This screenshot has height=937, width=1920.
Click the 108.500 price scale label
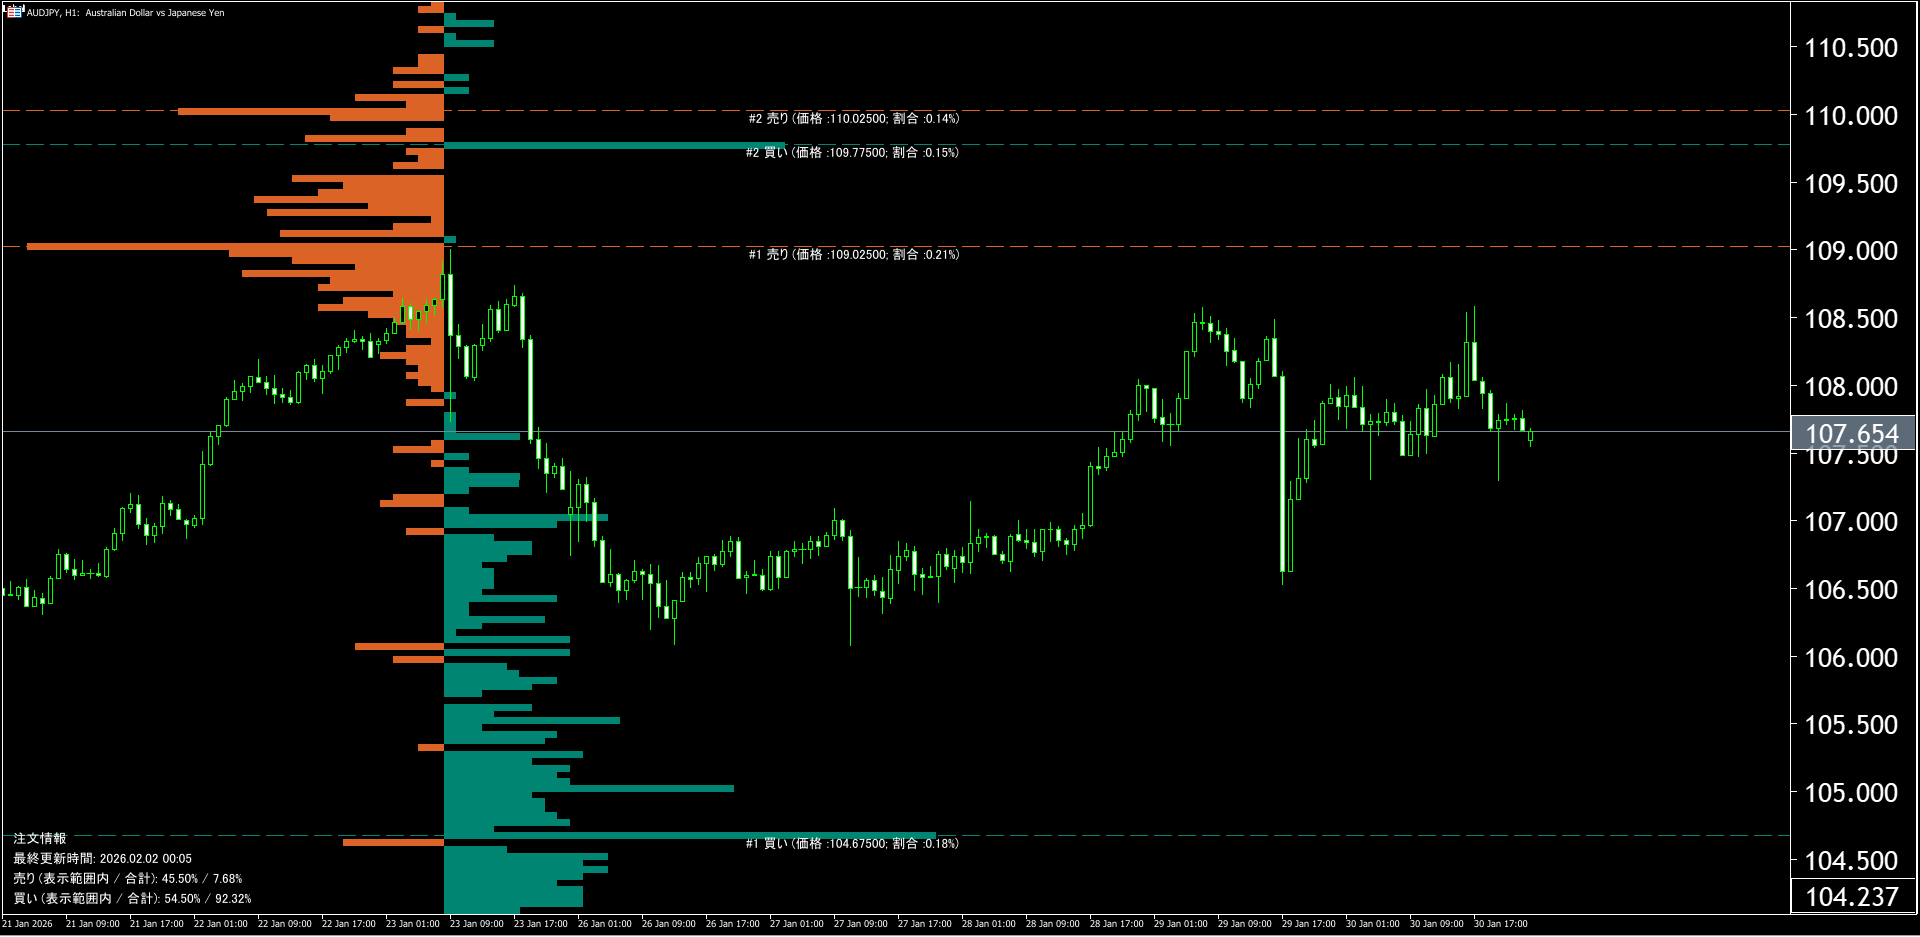[x=1851, y=319]
